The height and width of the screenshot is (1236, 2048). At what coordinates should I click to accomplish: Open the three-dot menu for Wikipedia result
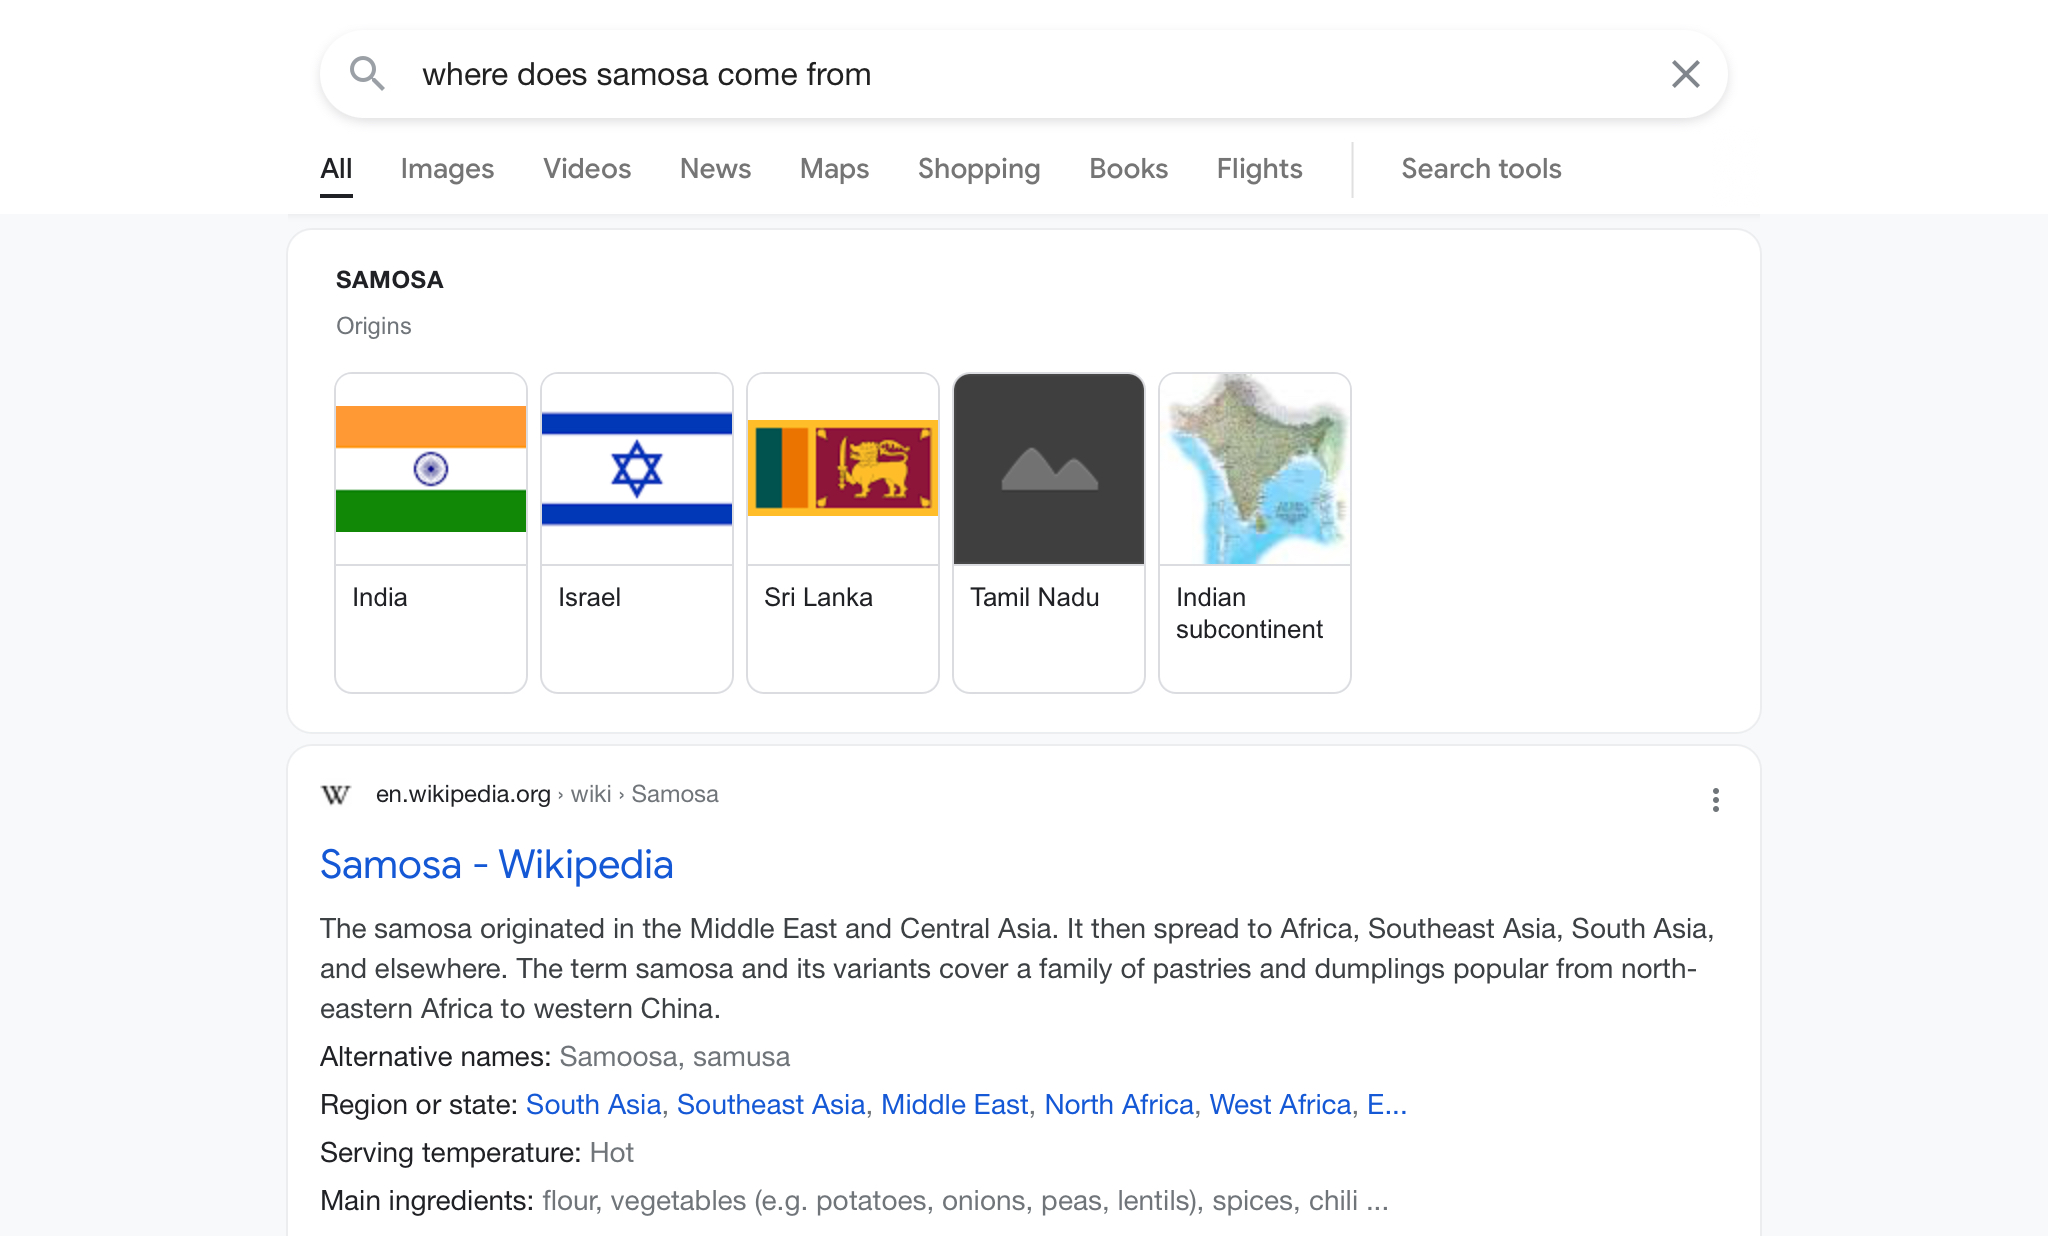tap(1715, 800)
